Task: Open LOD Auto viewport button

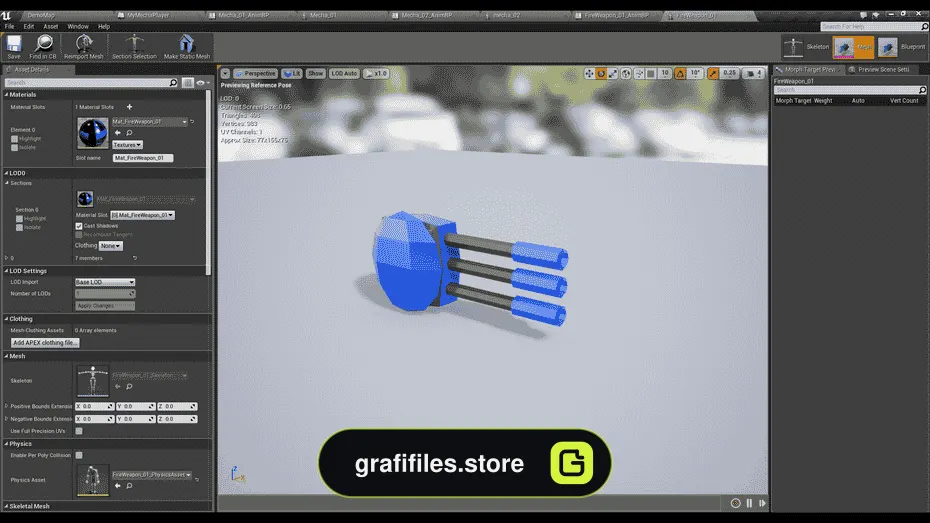Action: point(344,74)
